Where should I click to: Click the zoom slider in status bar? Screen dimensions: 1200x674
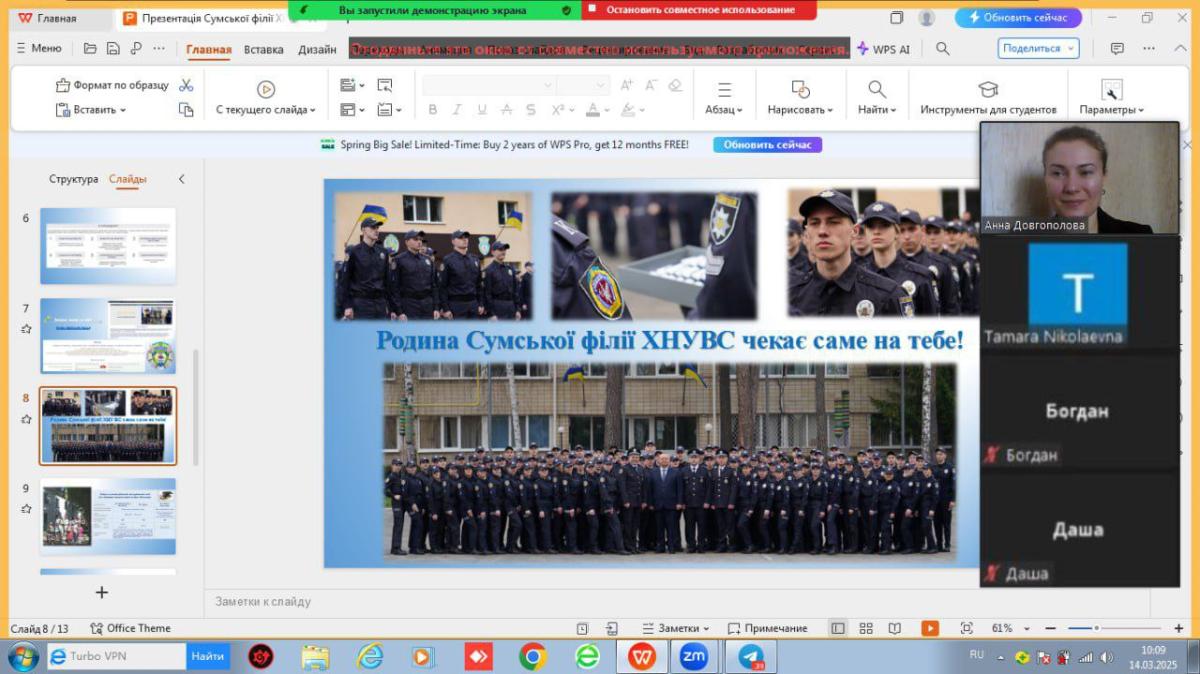tap(1096, 628)
